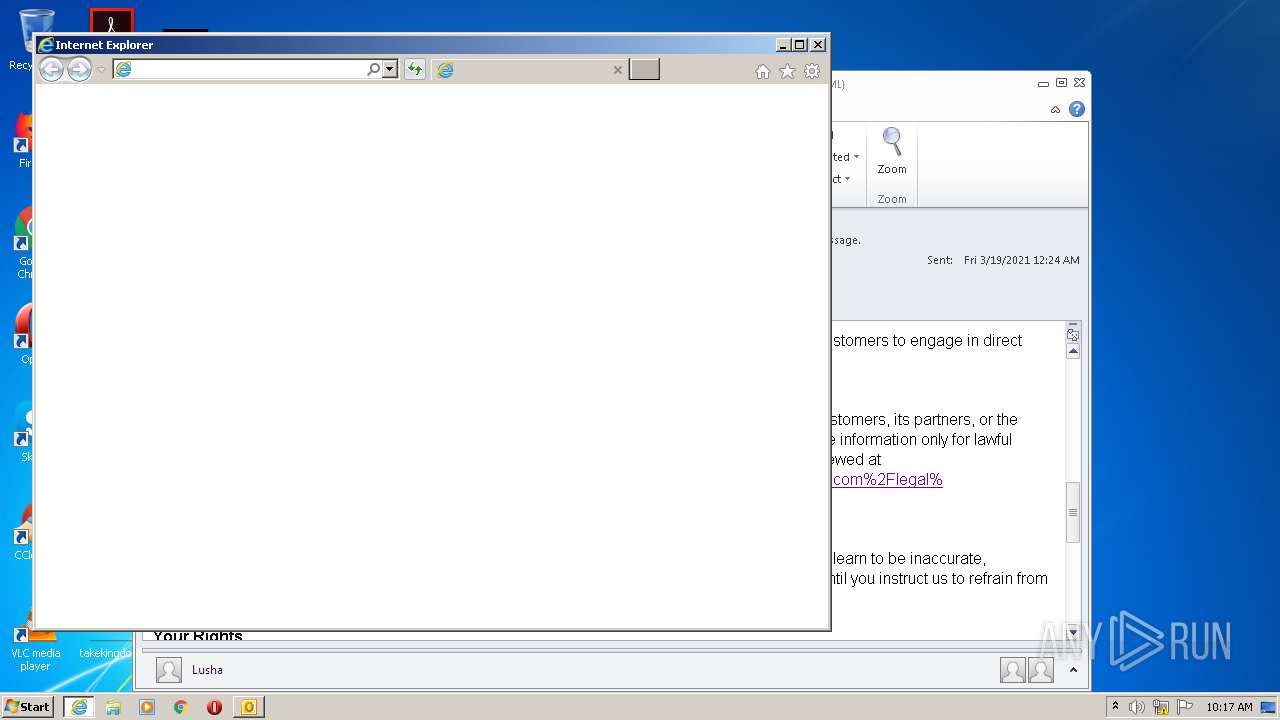The image size is (1280, 720).
Task: Collapse the Outlook ribbon
Action: pyautogui.click(x=1055, y=110)
